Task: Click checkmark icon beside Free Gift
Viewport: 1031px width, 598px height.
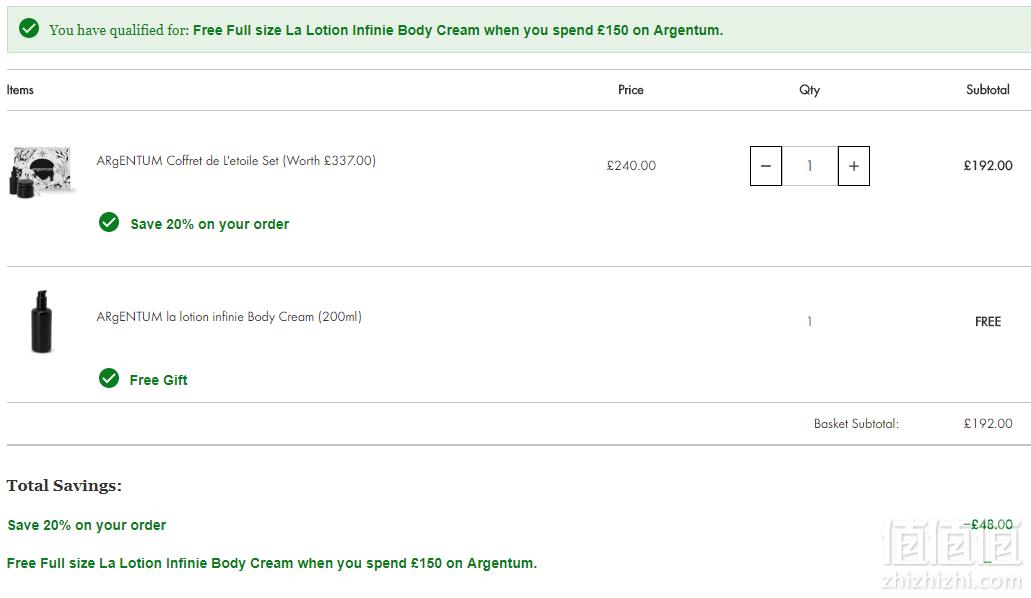Action: [109, 378]
